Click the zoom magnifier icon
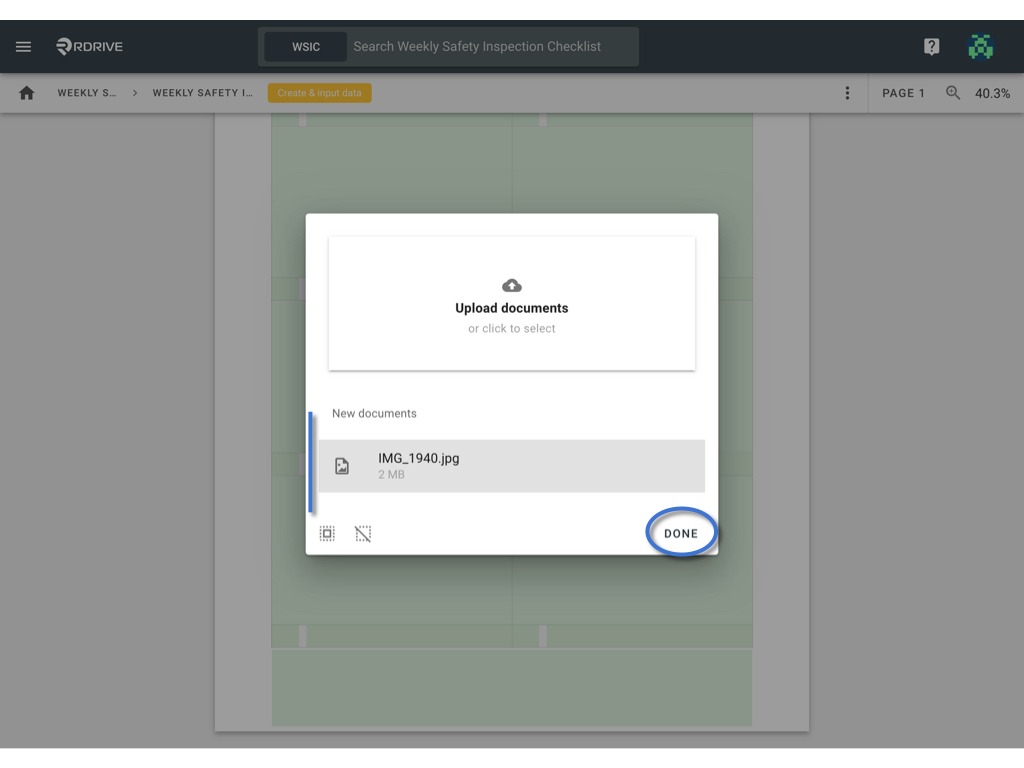 tap(953, 93)
